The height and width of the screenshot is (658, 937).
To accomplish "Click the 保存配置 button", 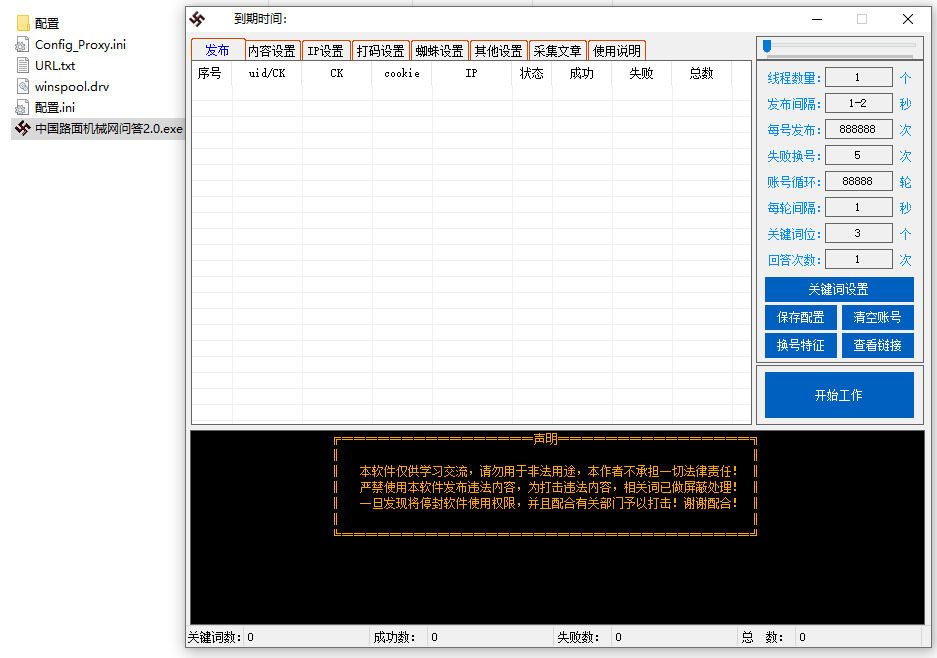I will [800, 317].
